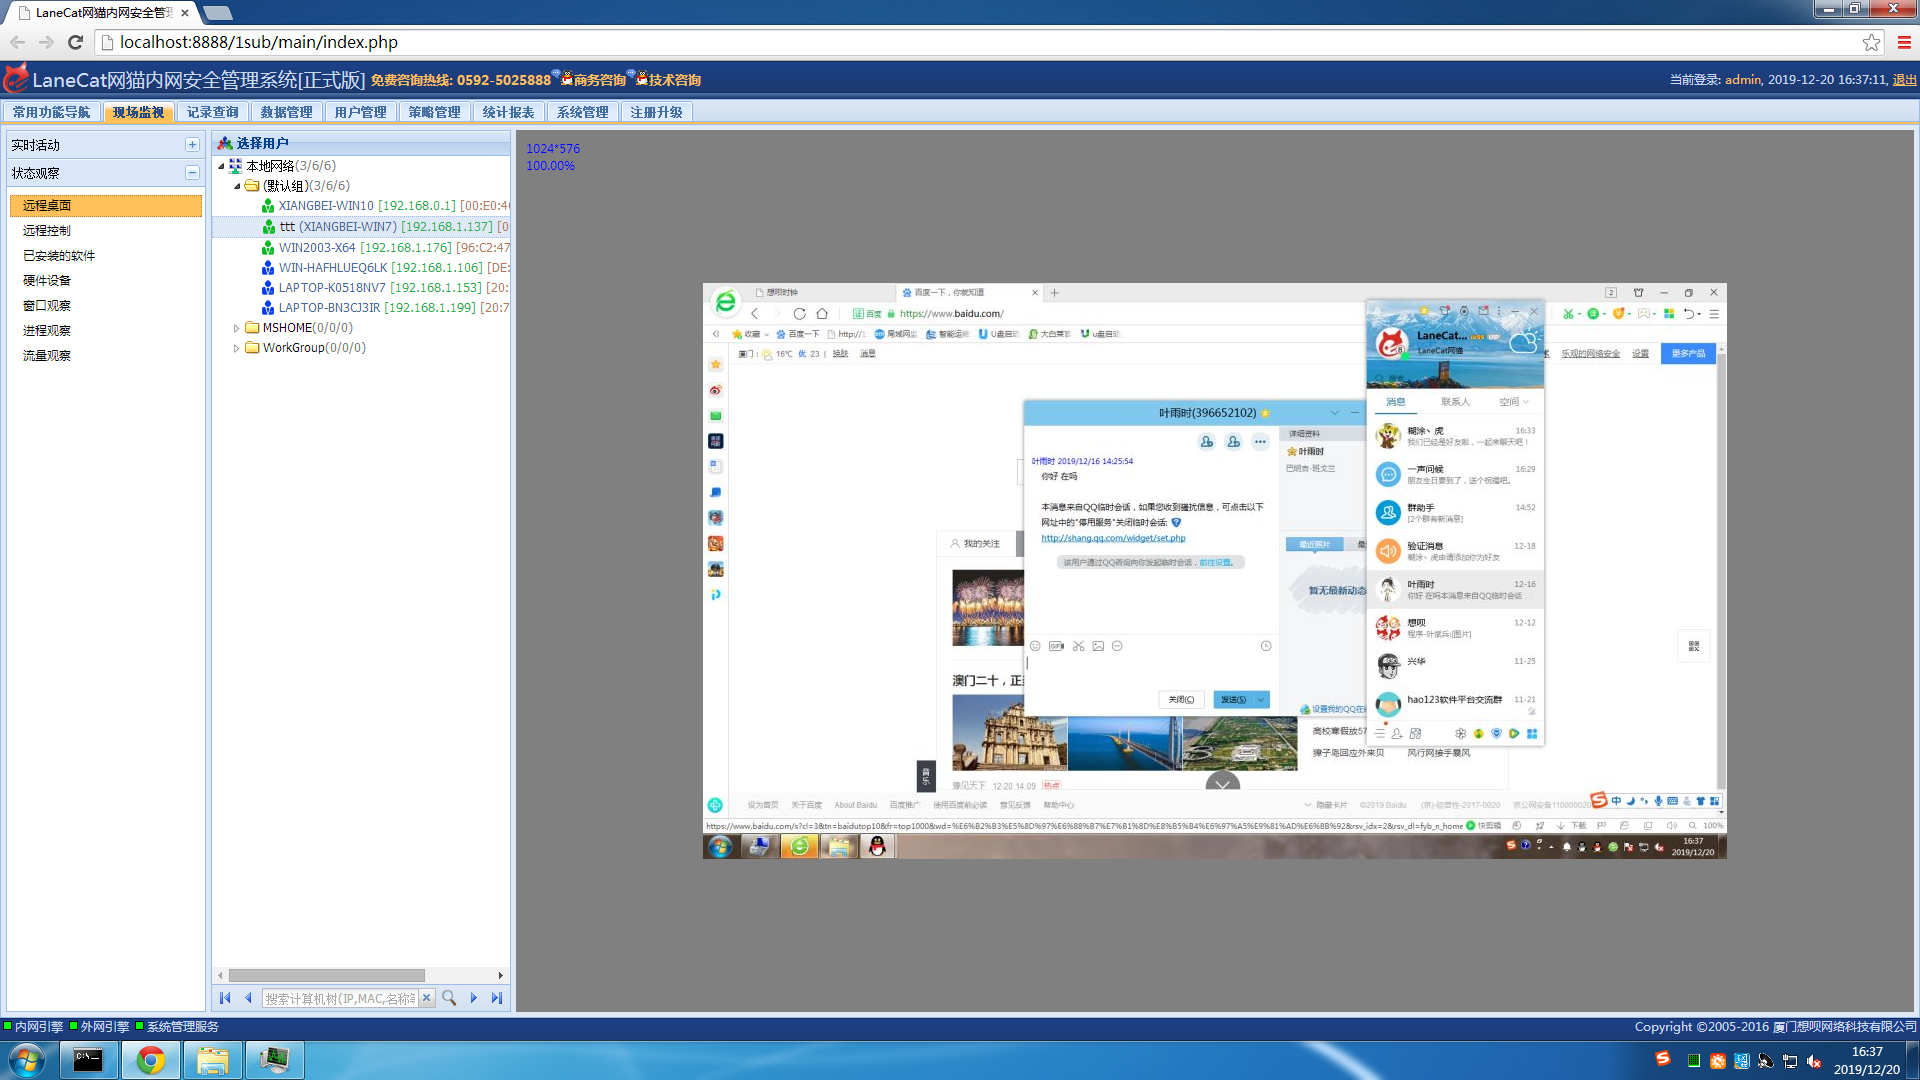Click the magnifier search icon

(x=449, y=998)
